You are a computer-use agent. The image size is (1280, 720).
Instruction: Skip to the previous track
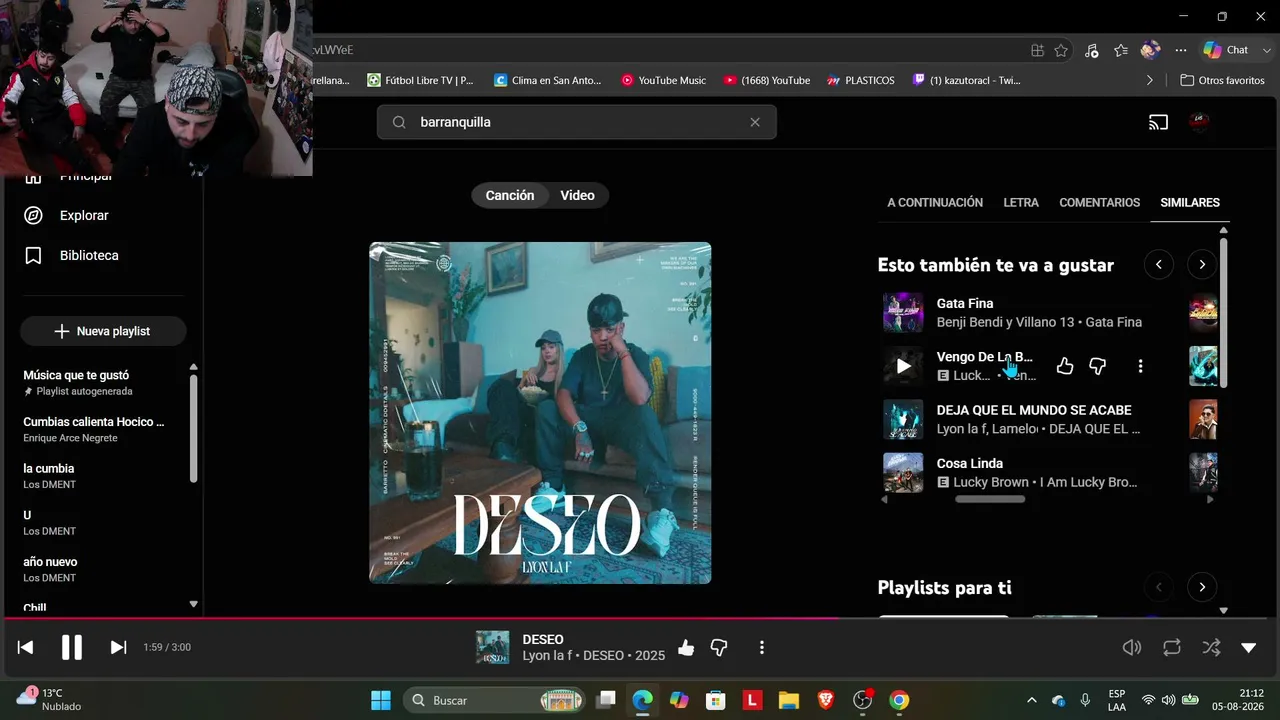26,647
